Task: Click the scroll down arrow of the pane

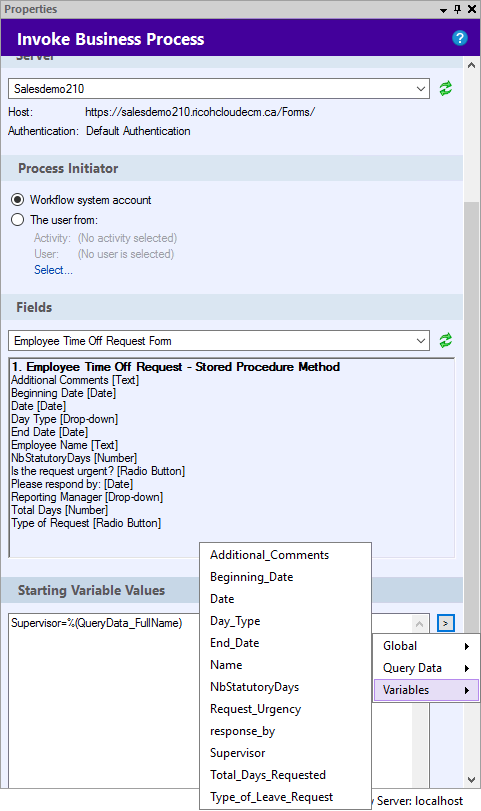Action: 471,779
